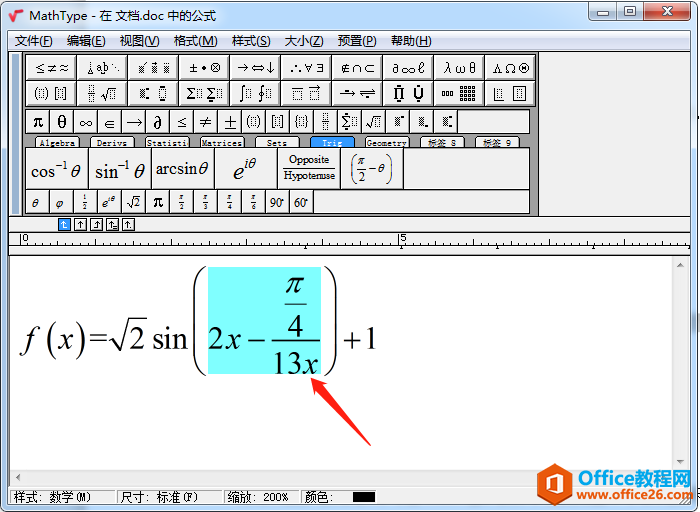Insert Opposite over Hypotenuse fraction
This screenshot has height=512, width=700.
309,169
